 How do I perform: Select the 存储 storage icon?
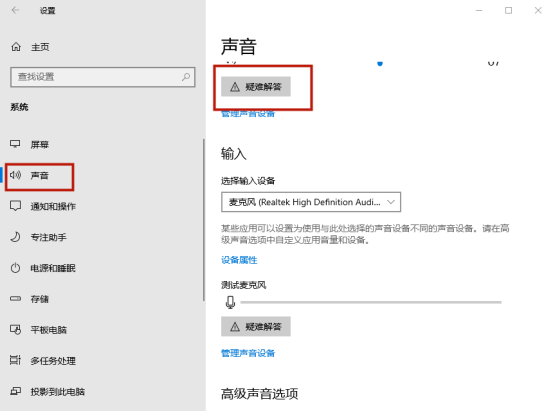tap(15, 298)
